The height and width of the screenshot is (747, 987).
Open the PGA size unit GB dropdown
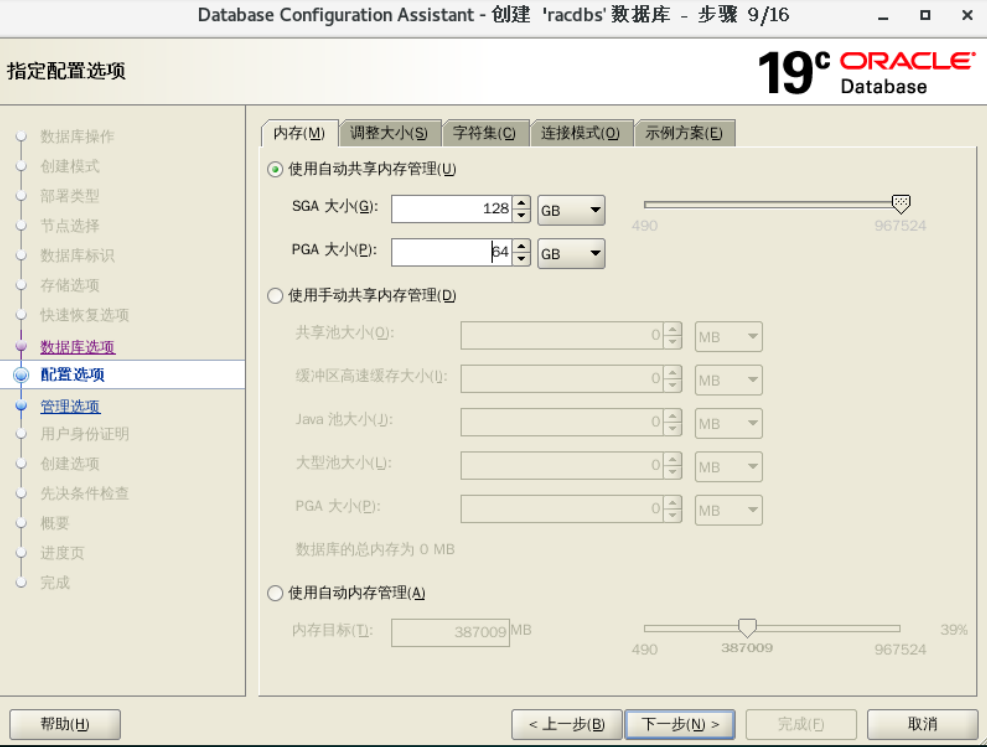tap(571, 254)
